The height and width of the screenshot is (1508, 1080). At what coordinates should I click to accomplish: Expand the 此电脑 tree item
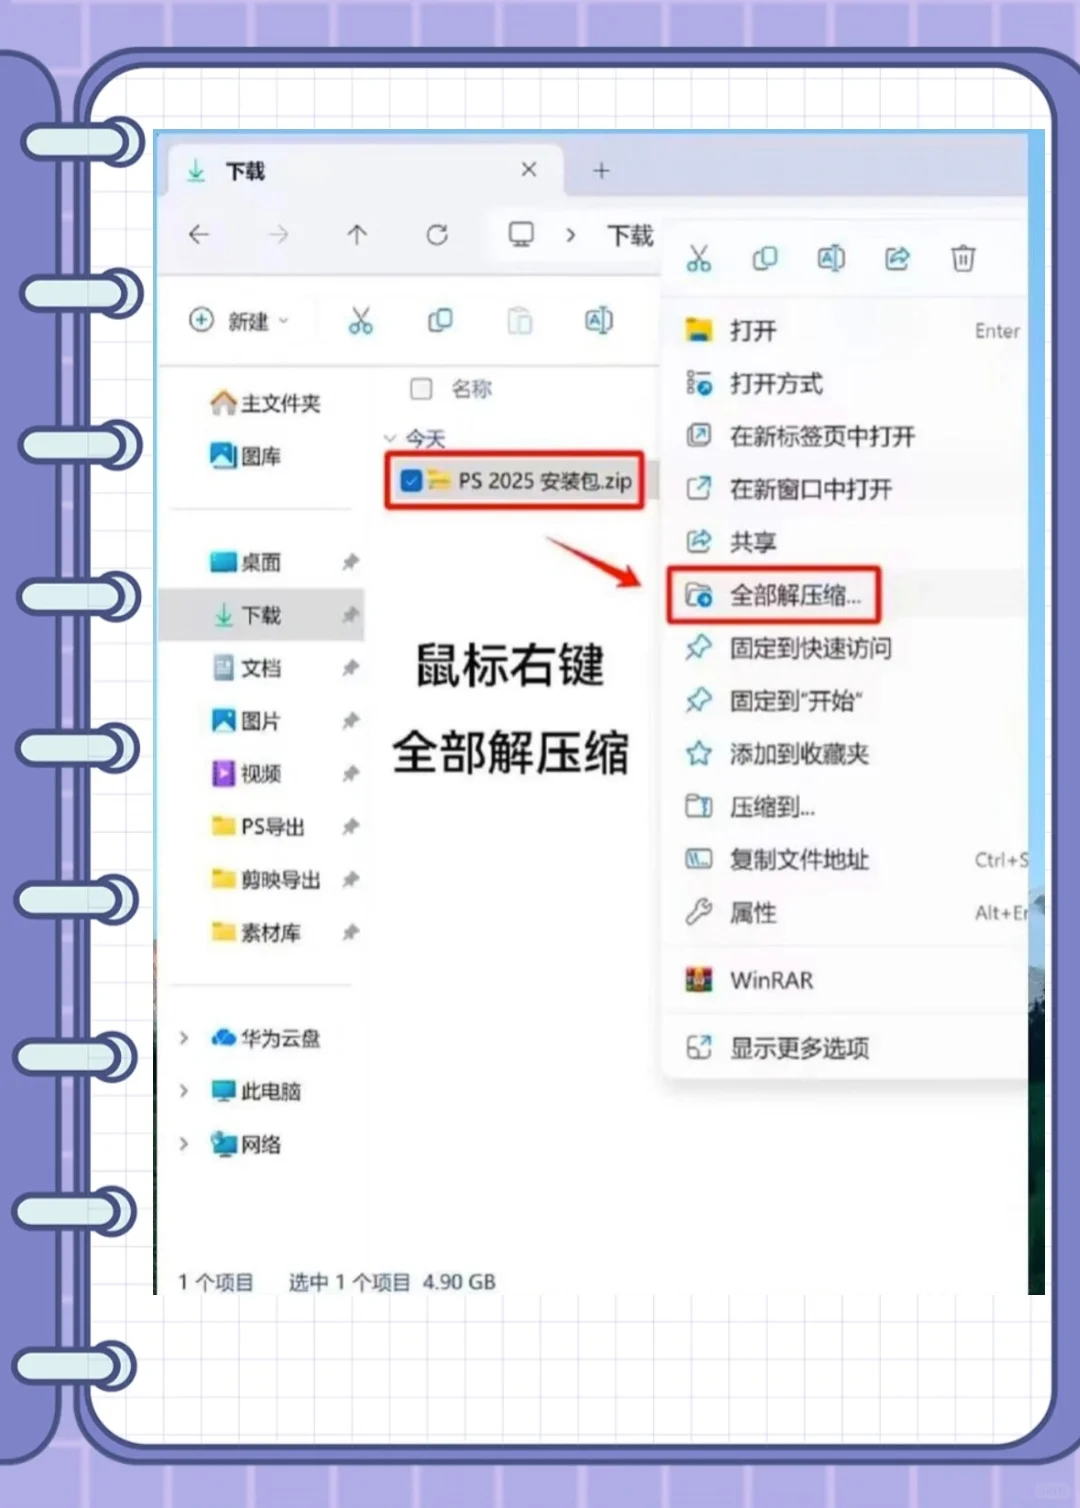click(x=183, y=1091)
